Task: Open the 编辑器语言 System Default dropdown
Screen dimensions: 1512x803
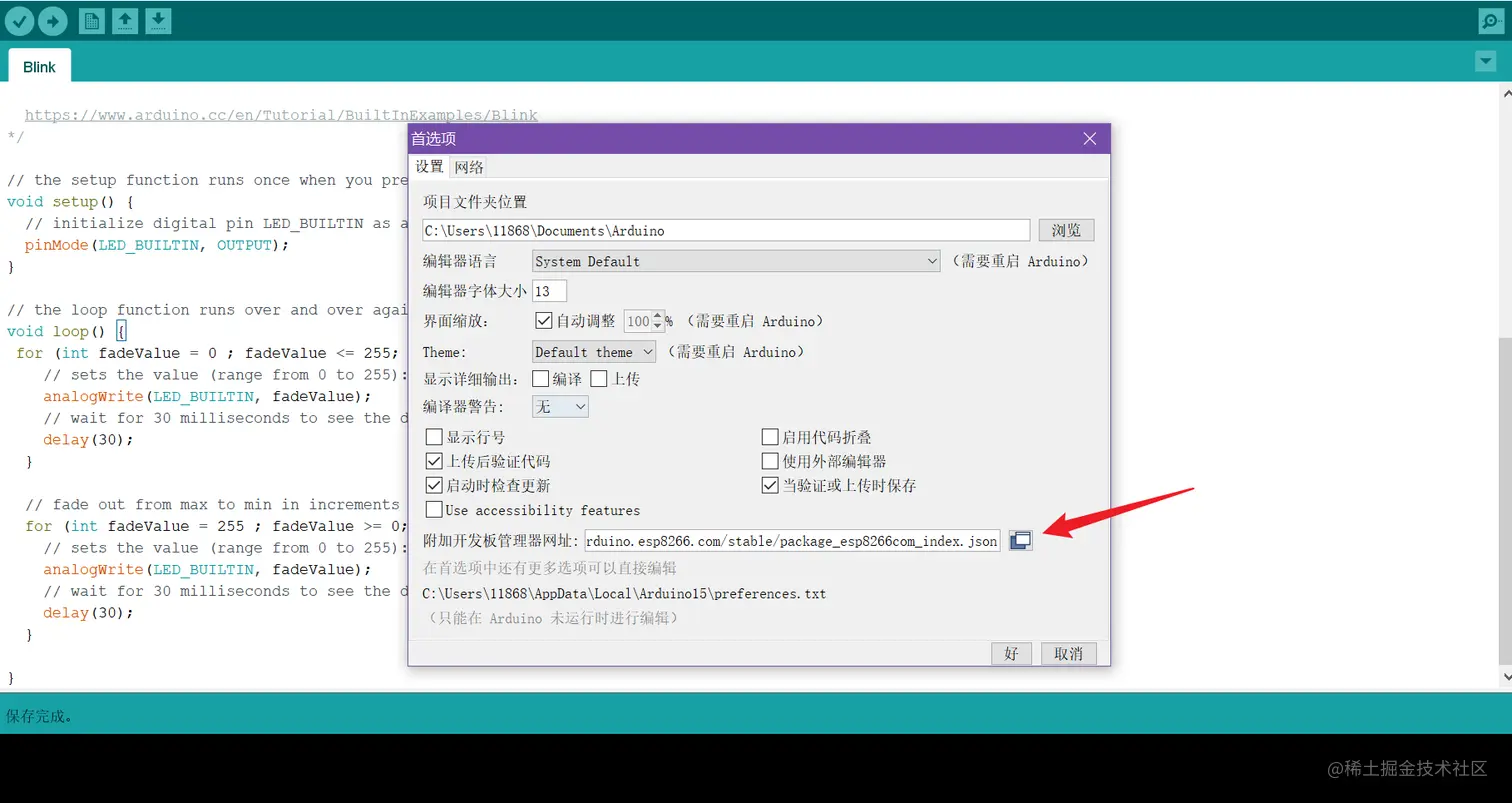Action: click(x=736, y=261)
